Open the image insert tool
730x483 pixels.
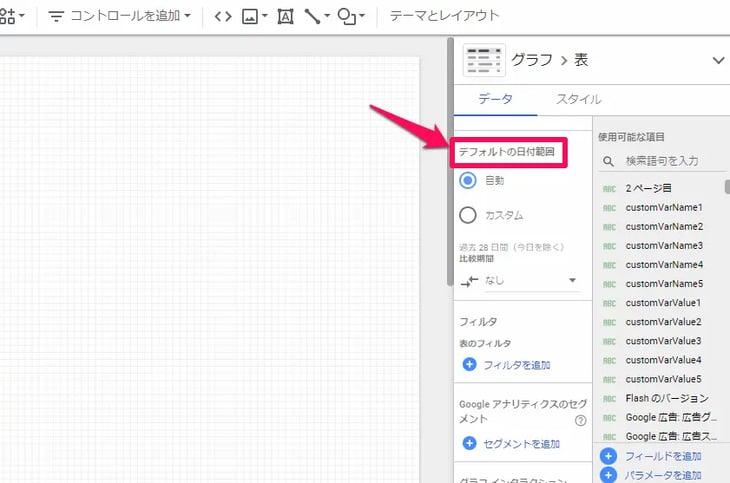(253, 16)
